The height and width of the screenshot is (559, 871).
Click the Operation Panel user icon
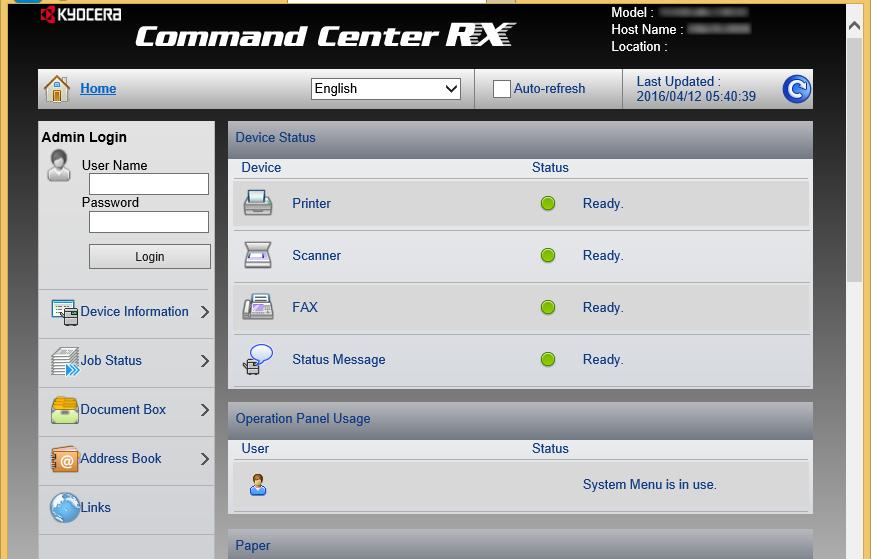[258, 485]
